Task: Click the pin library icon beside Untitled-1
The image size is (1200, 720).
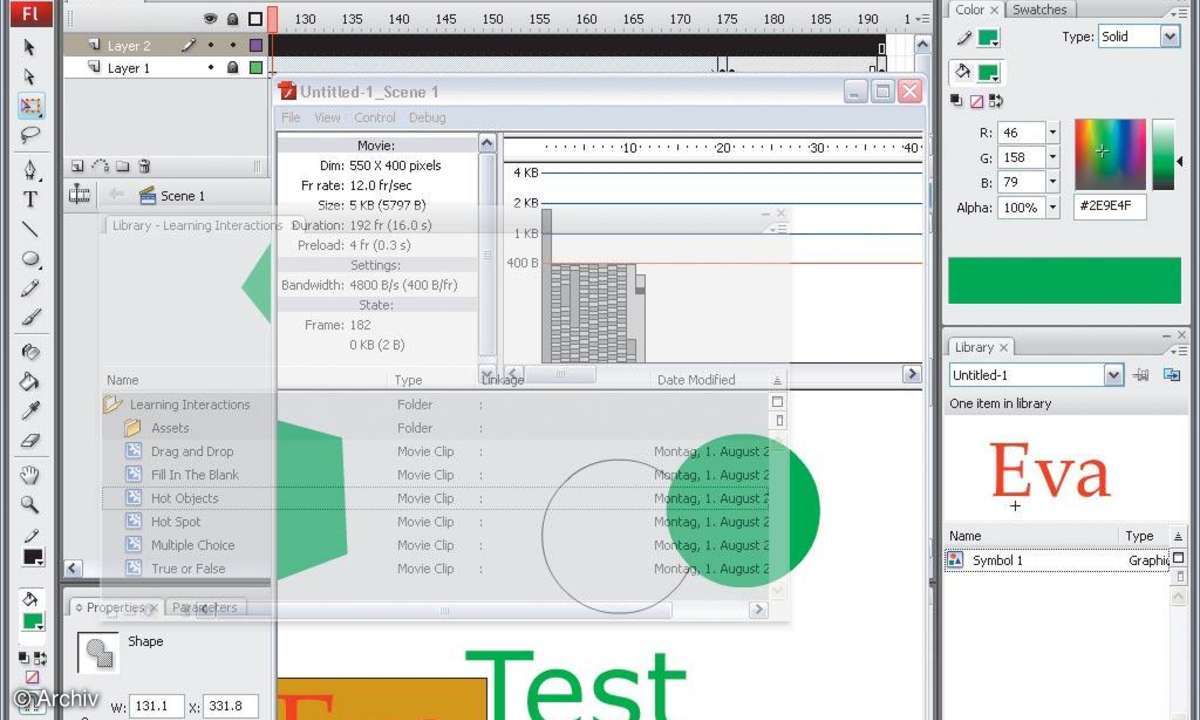Action: (x=1143, y=375)
